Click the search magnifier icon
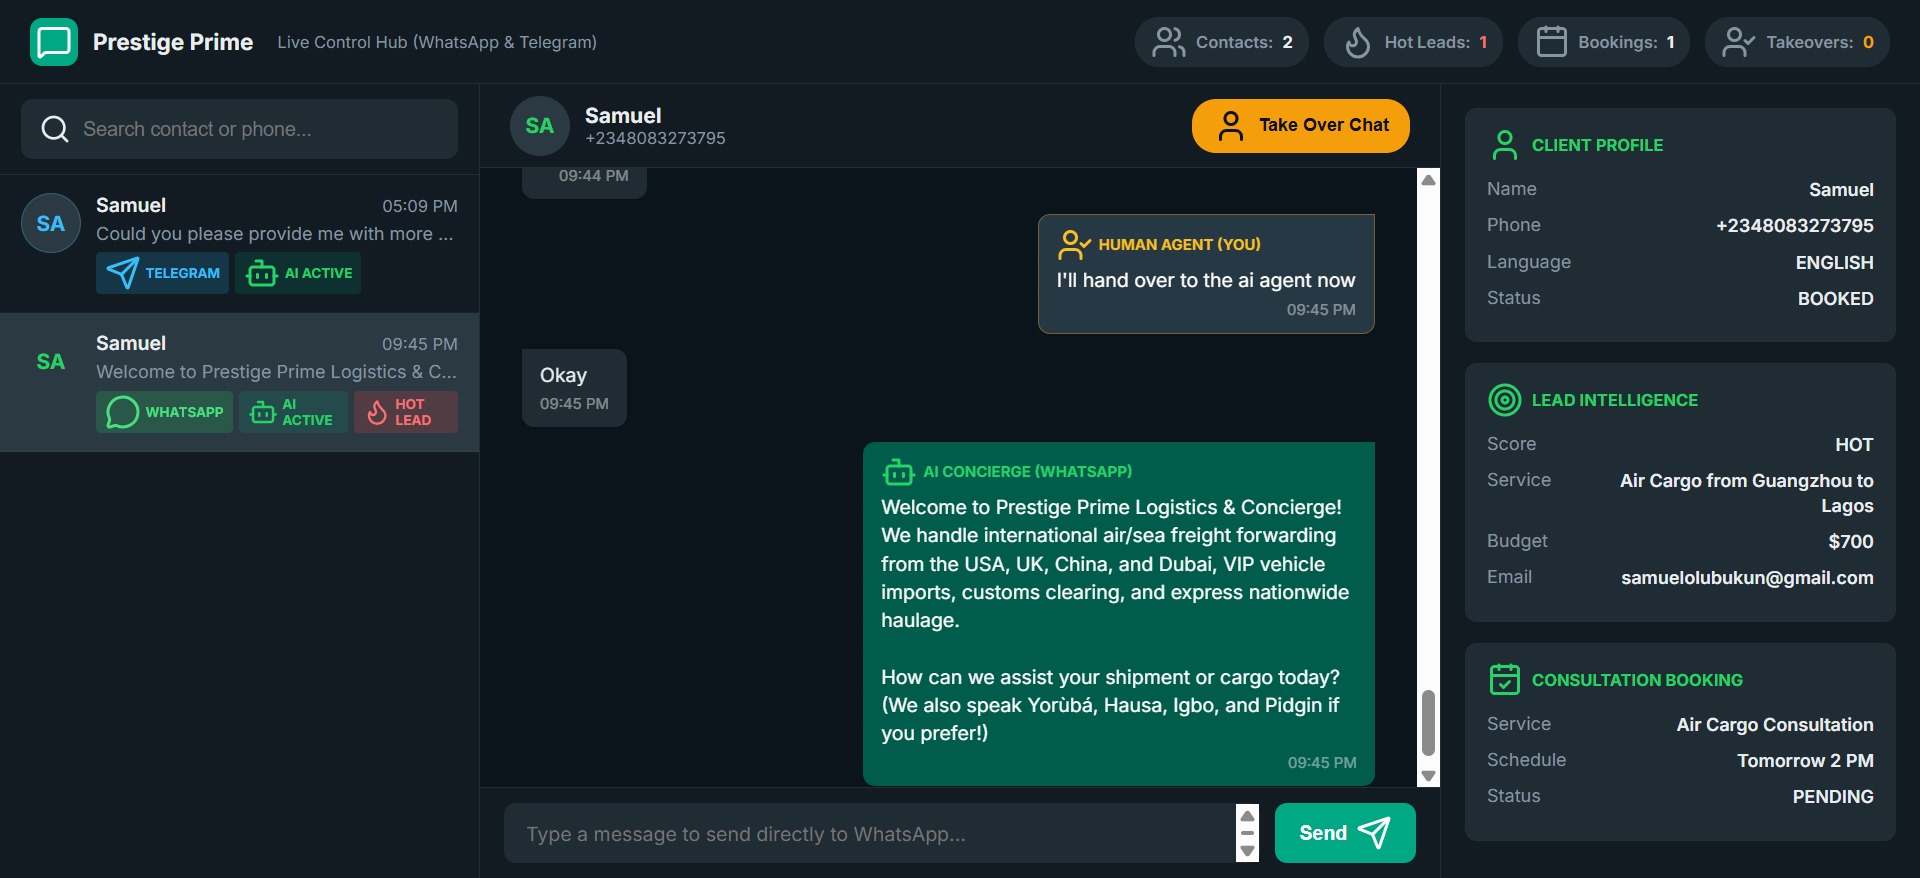 55,129
